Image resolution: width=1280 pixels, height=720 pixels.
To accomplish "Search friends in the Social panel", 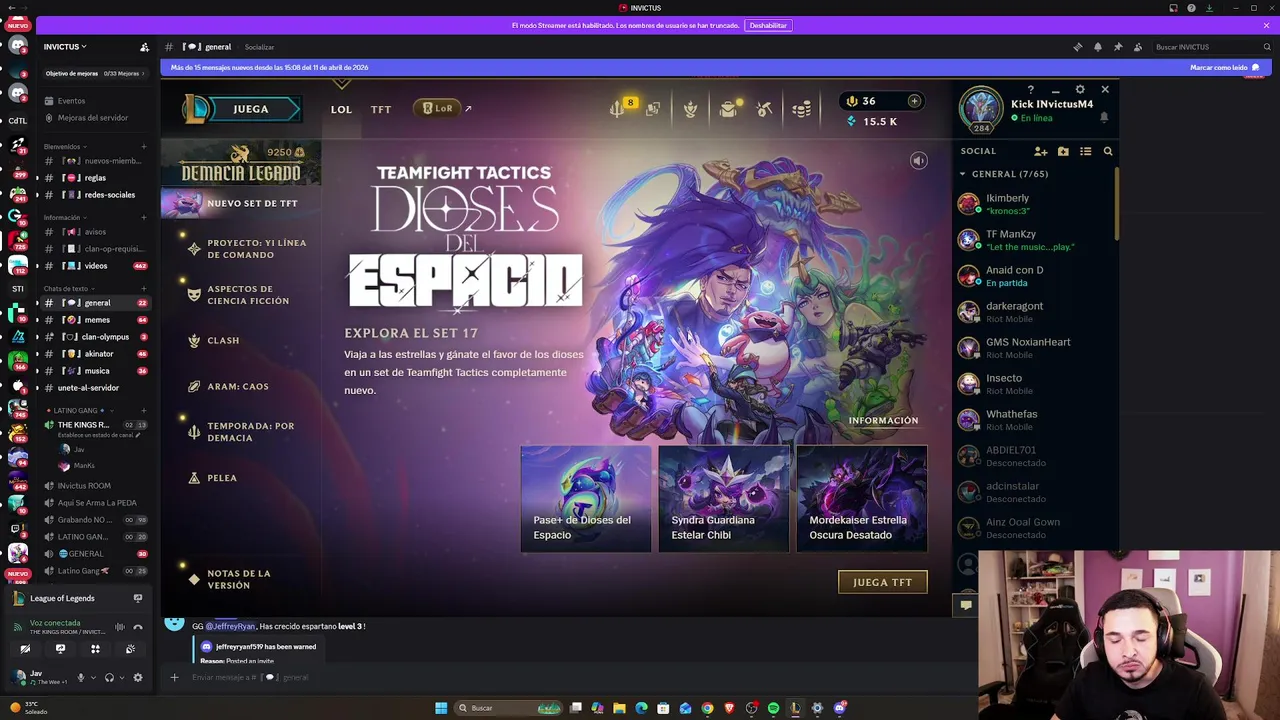I will coord(1108,151).
